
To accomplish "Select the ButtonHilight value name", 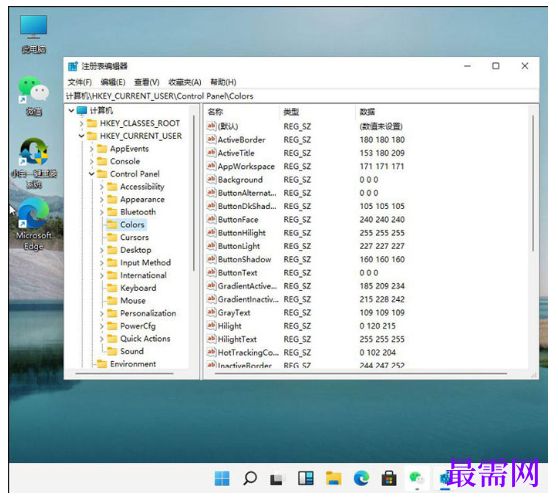I will (x=242, y=233).
